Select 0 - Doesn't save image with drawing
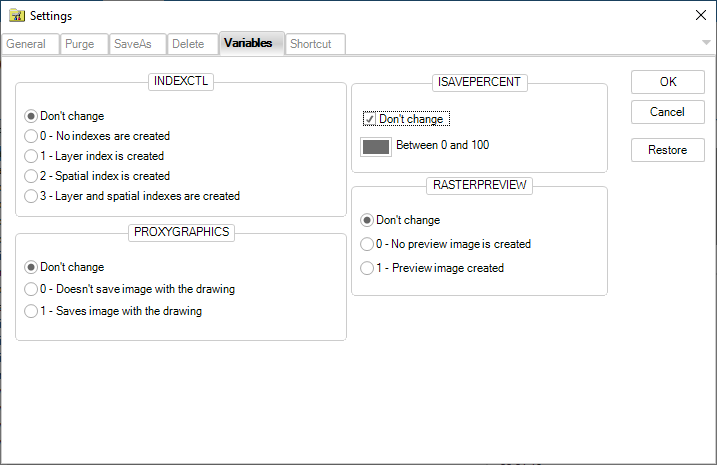 tap(32, 289)
